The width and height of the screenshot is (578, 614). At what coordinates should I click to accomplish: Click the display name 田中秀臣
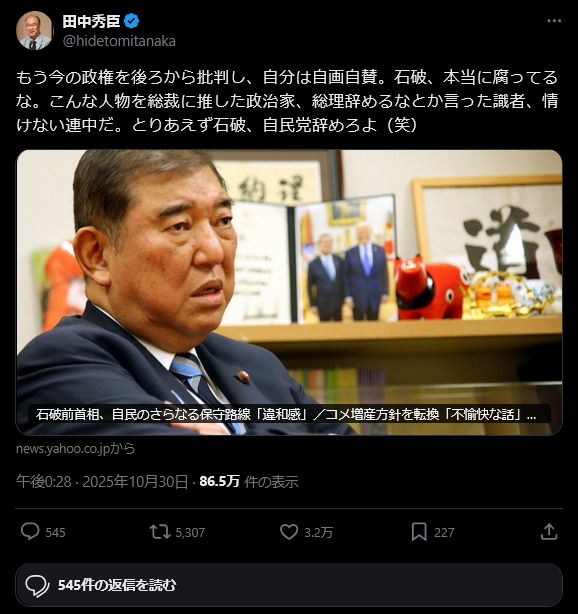(x=91, y=21)
